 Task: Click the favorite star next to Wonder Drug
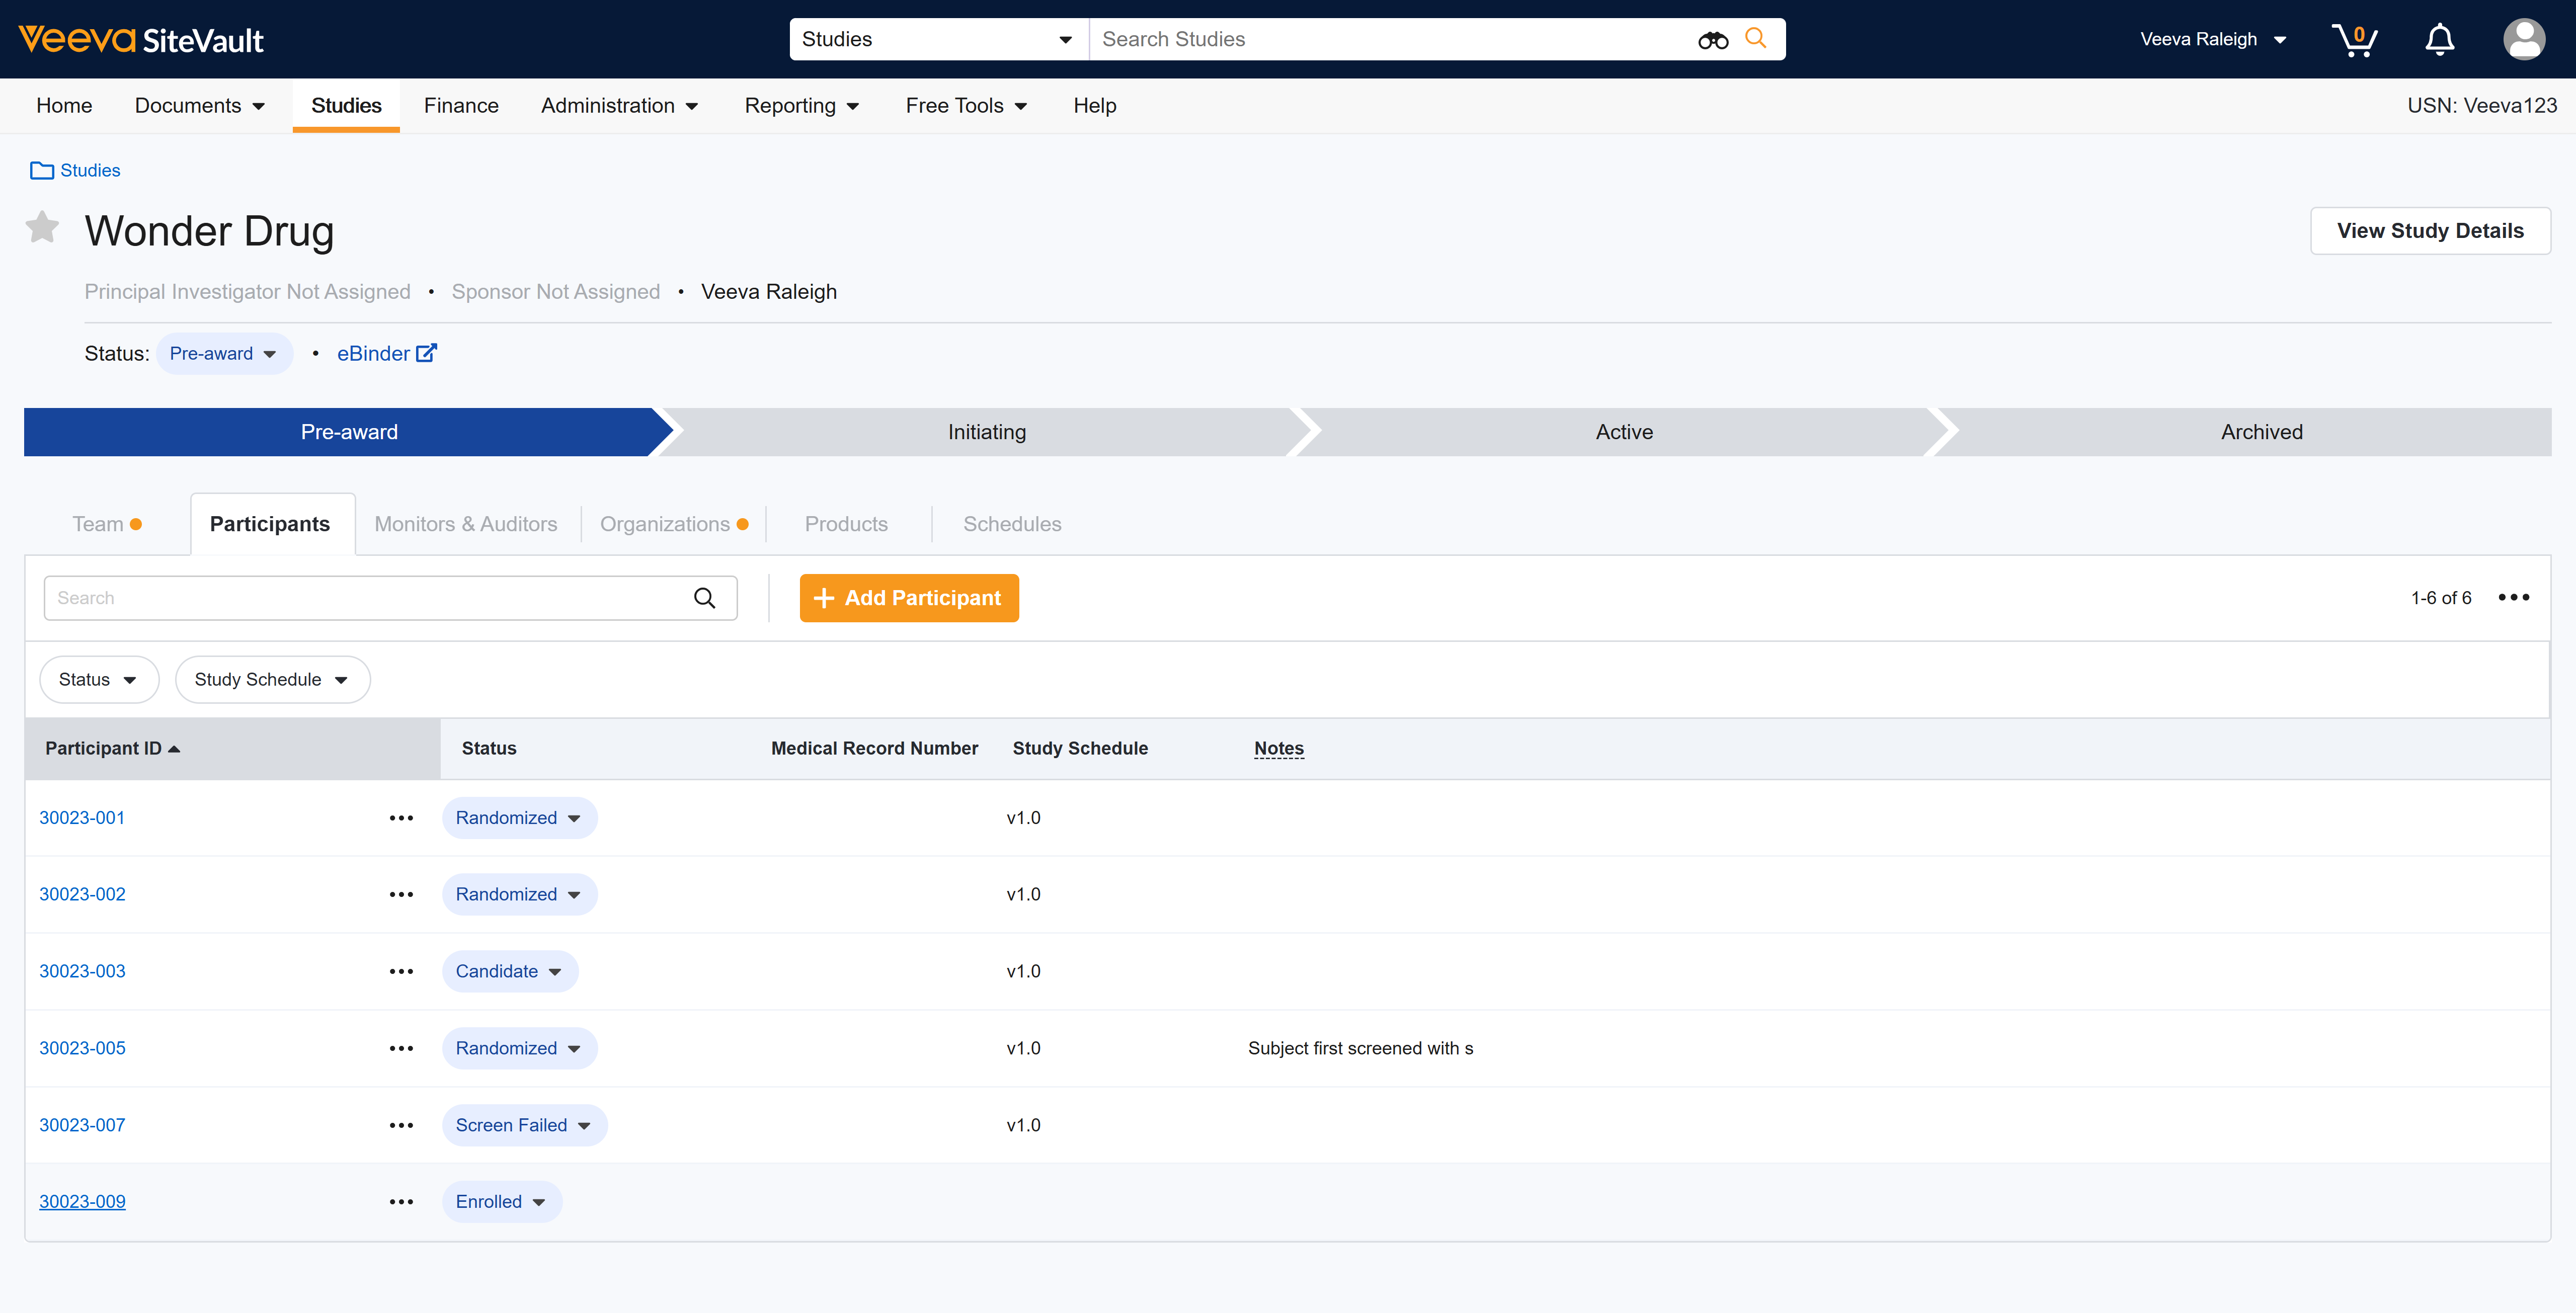point(42,228)
